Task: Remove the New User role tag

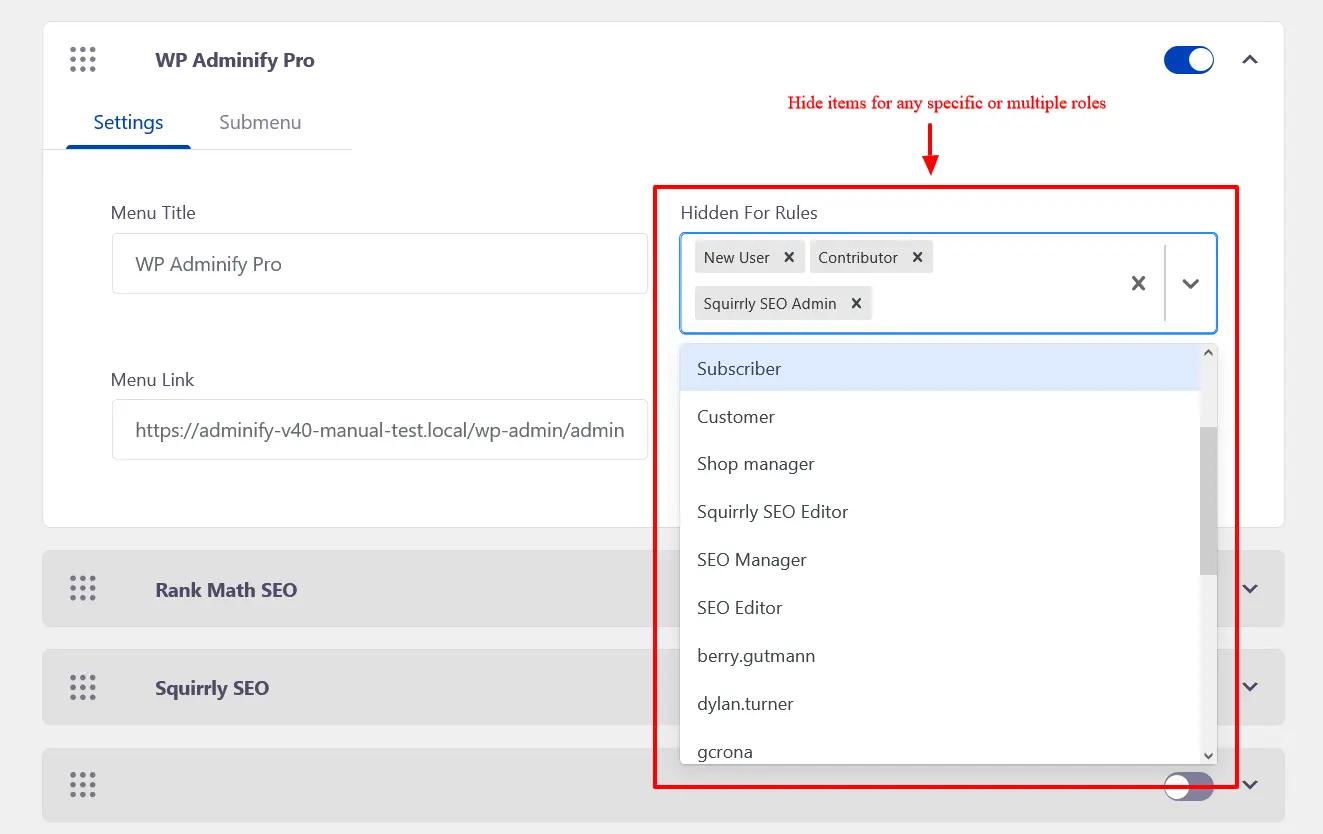Action: point(789,257)
